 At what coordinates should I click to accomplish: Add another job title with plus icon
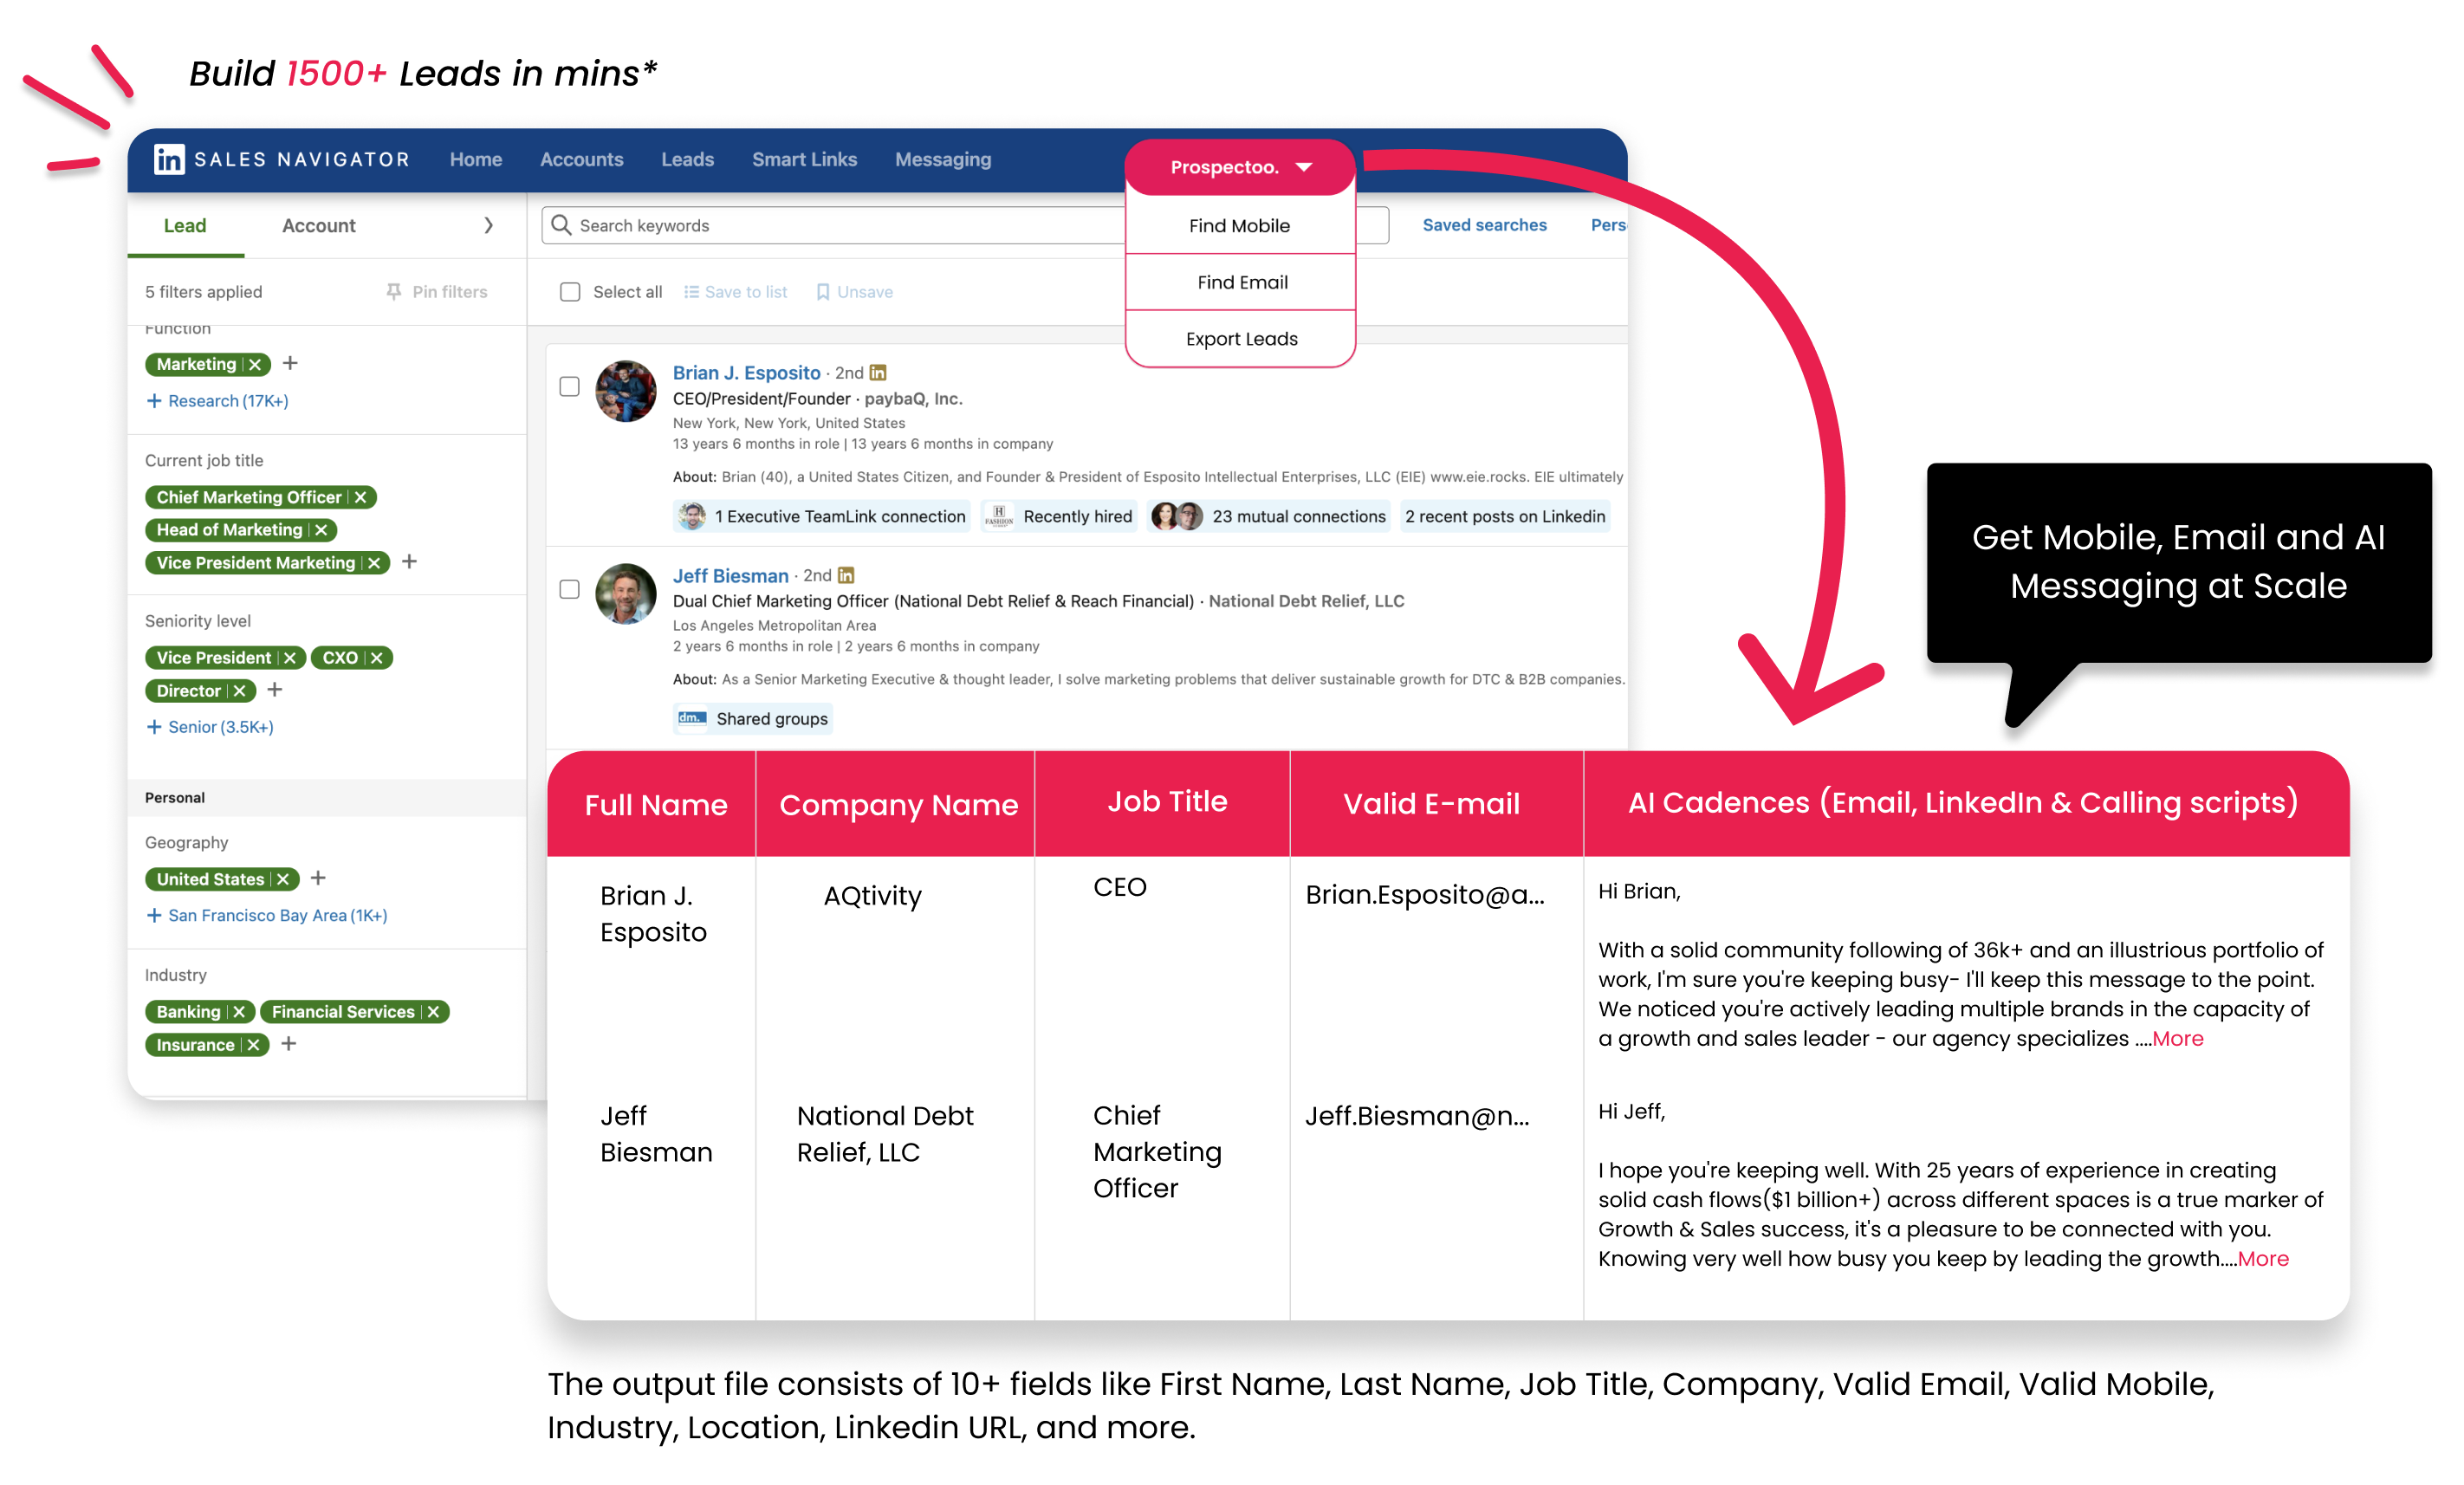(409, 562)
